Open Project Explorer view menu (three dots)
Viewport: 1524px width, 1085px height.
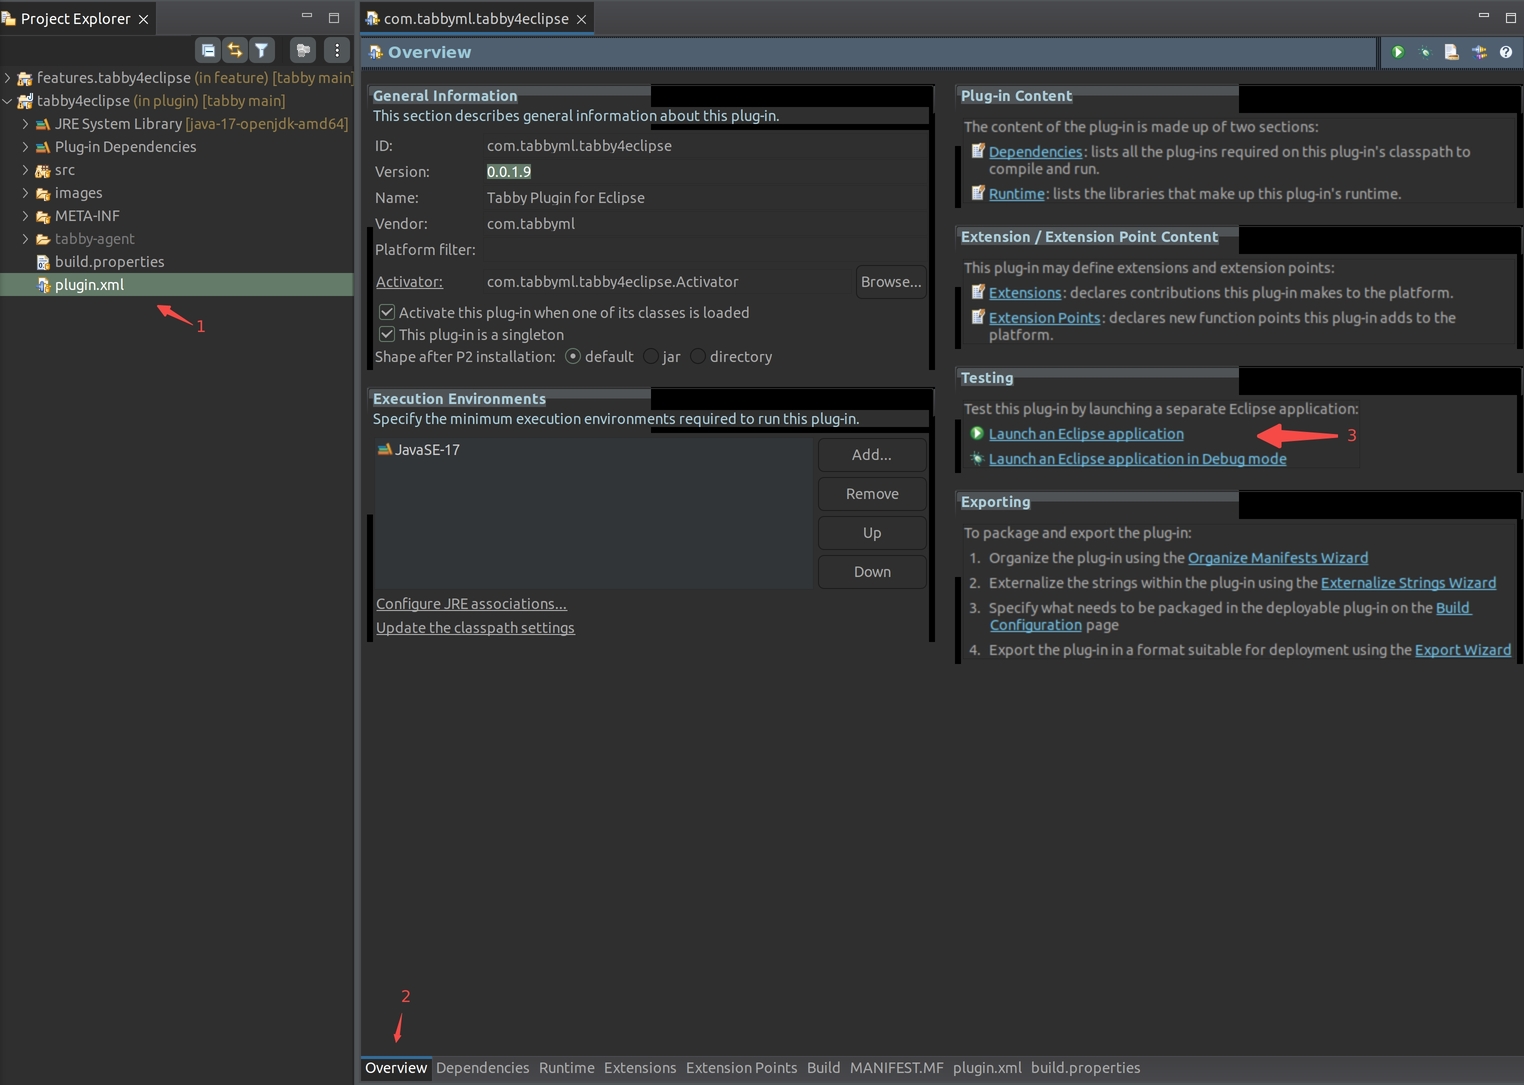(337, 50)
